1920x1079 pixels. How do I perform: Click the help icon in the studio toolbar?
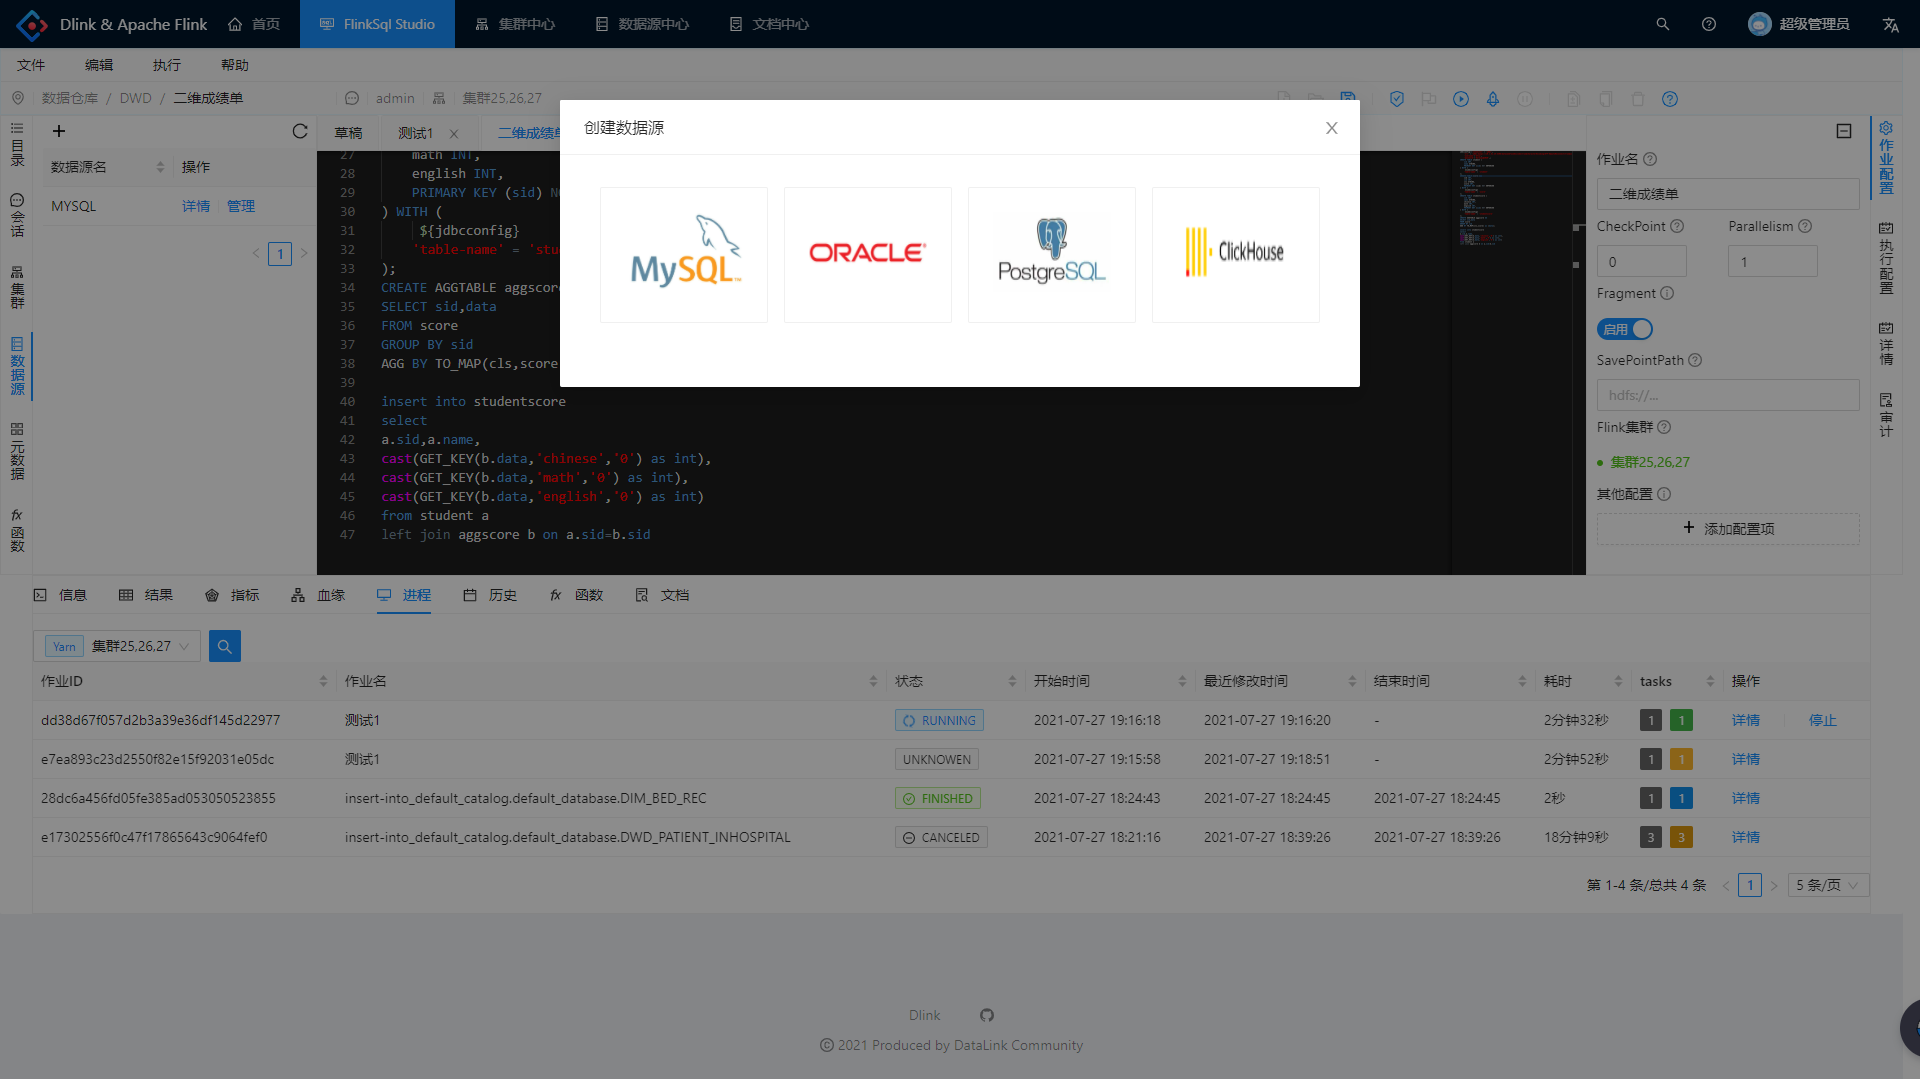click(1670, 99)
